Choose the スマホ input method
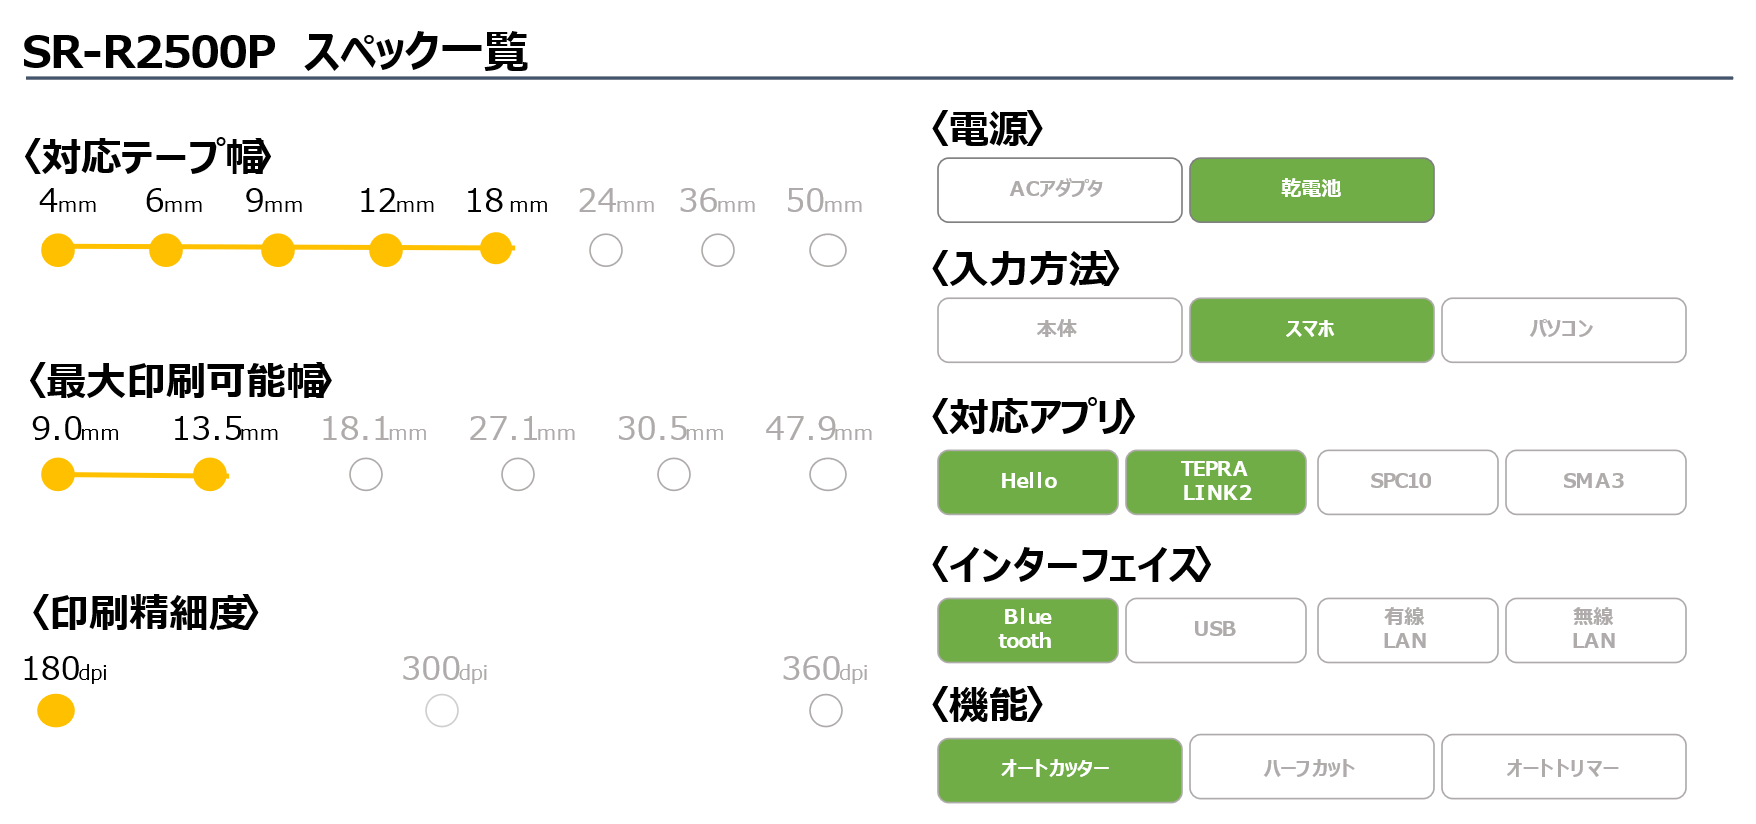1756x824 pixels. (x=1312, y=330)
